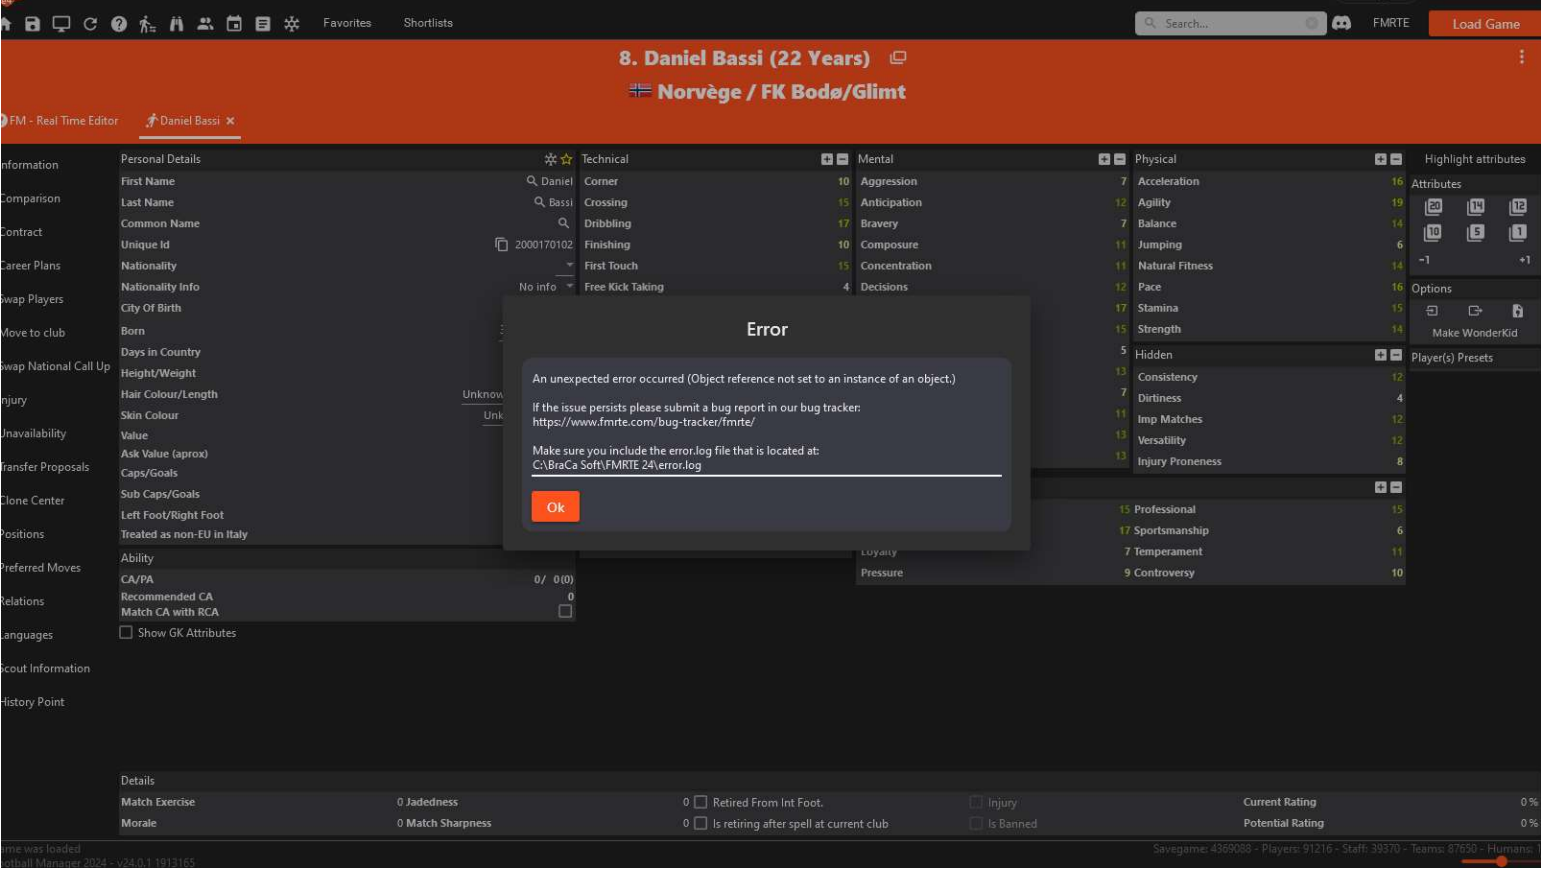Screen dimensions: 1541x869
Task: Click the calendar icon in the toolbar
Action: pos(233,22)
